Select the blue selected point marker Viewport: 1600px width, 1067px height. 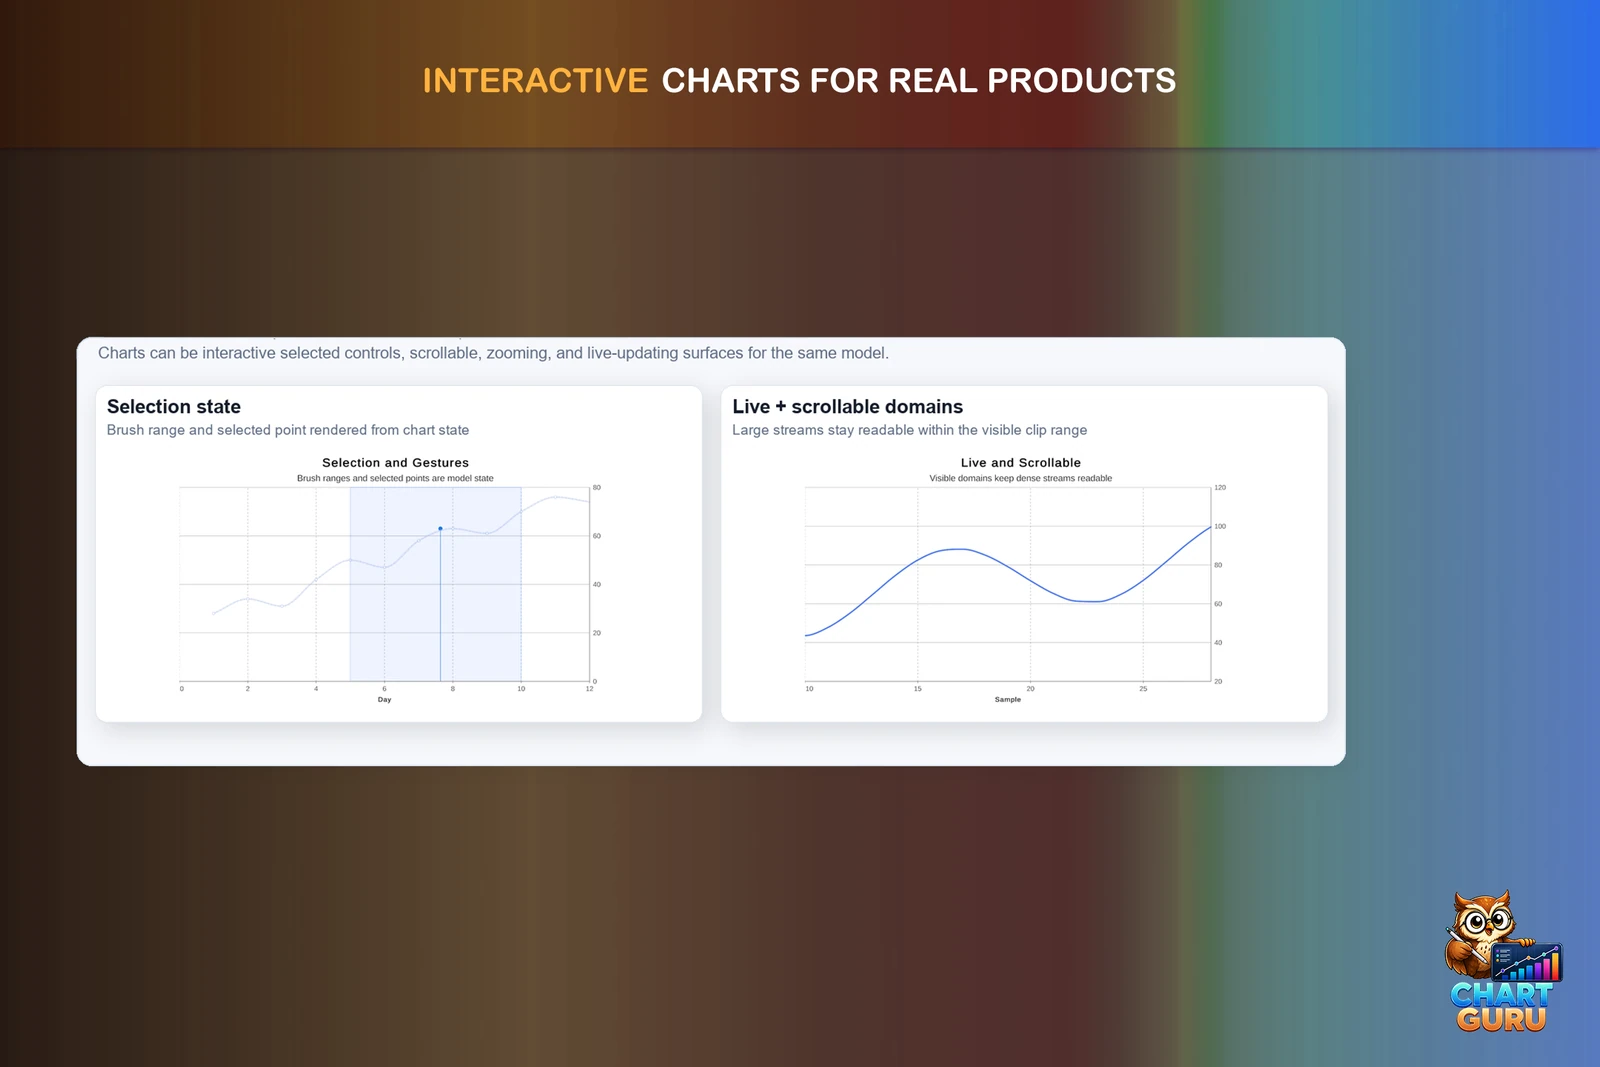click(x=440, y=529)
